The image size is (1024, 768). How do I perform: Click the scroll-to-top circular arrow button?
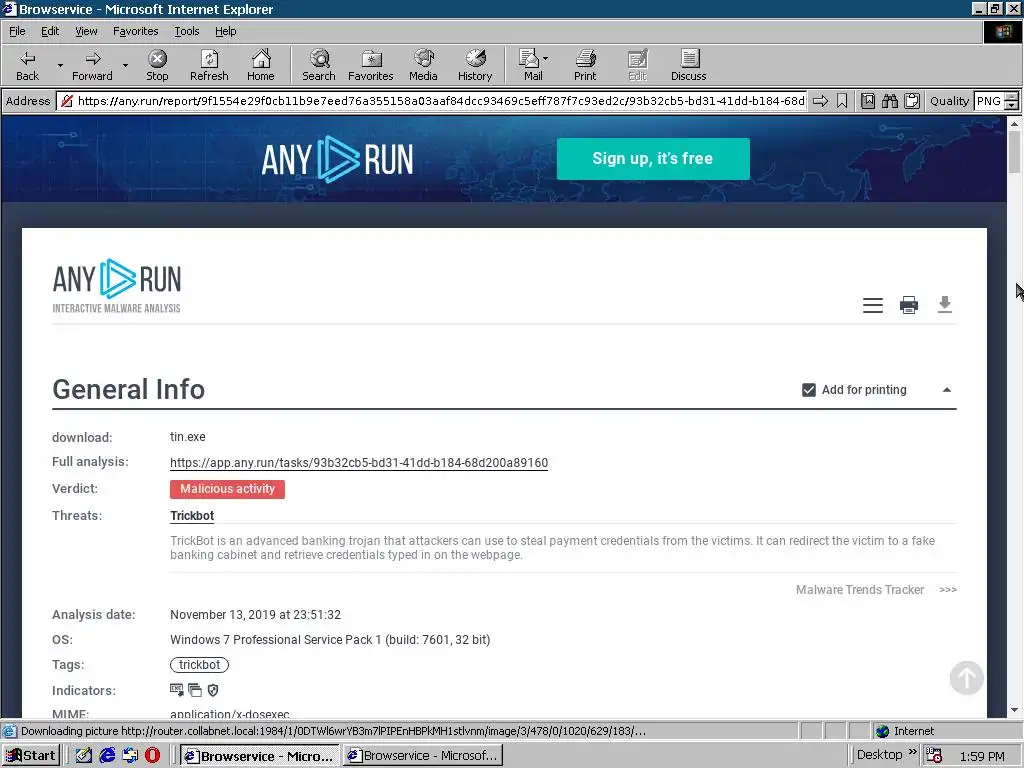967,678
